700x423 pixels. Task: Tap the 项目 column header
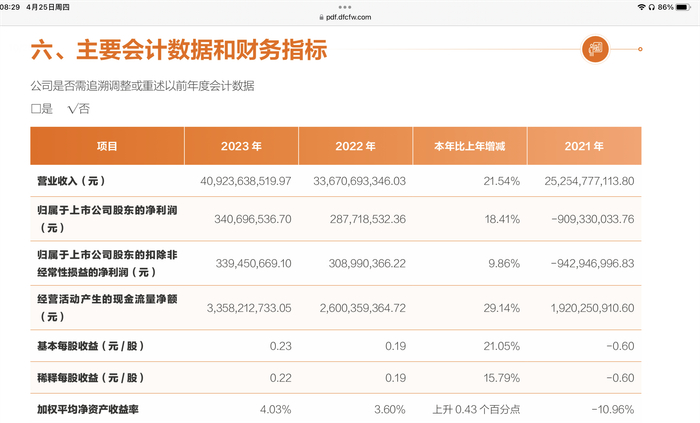(107, 146)
